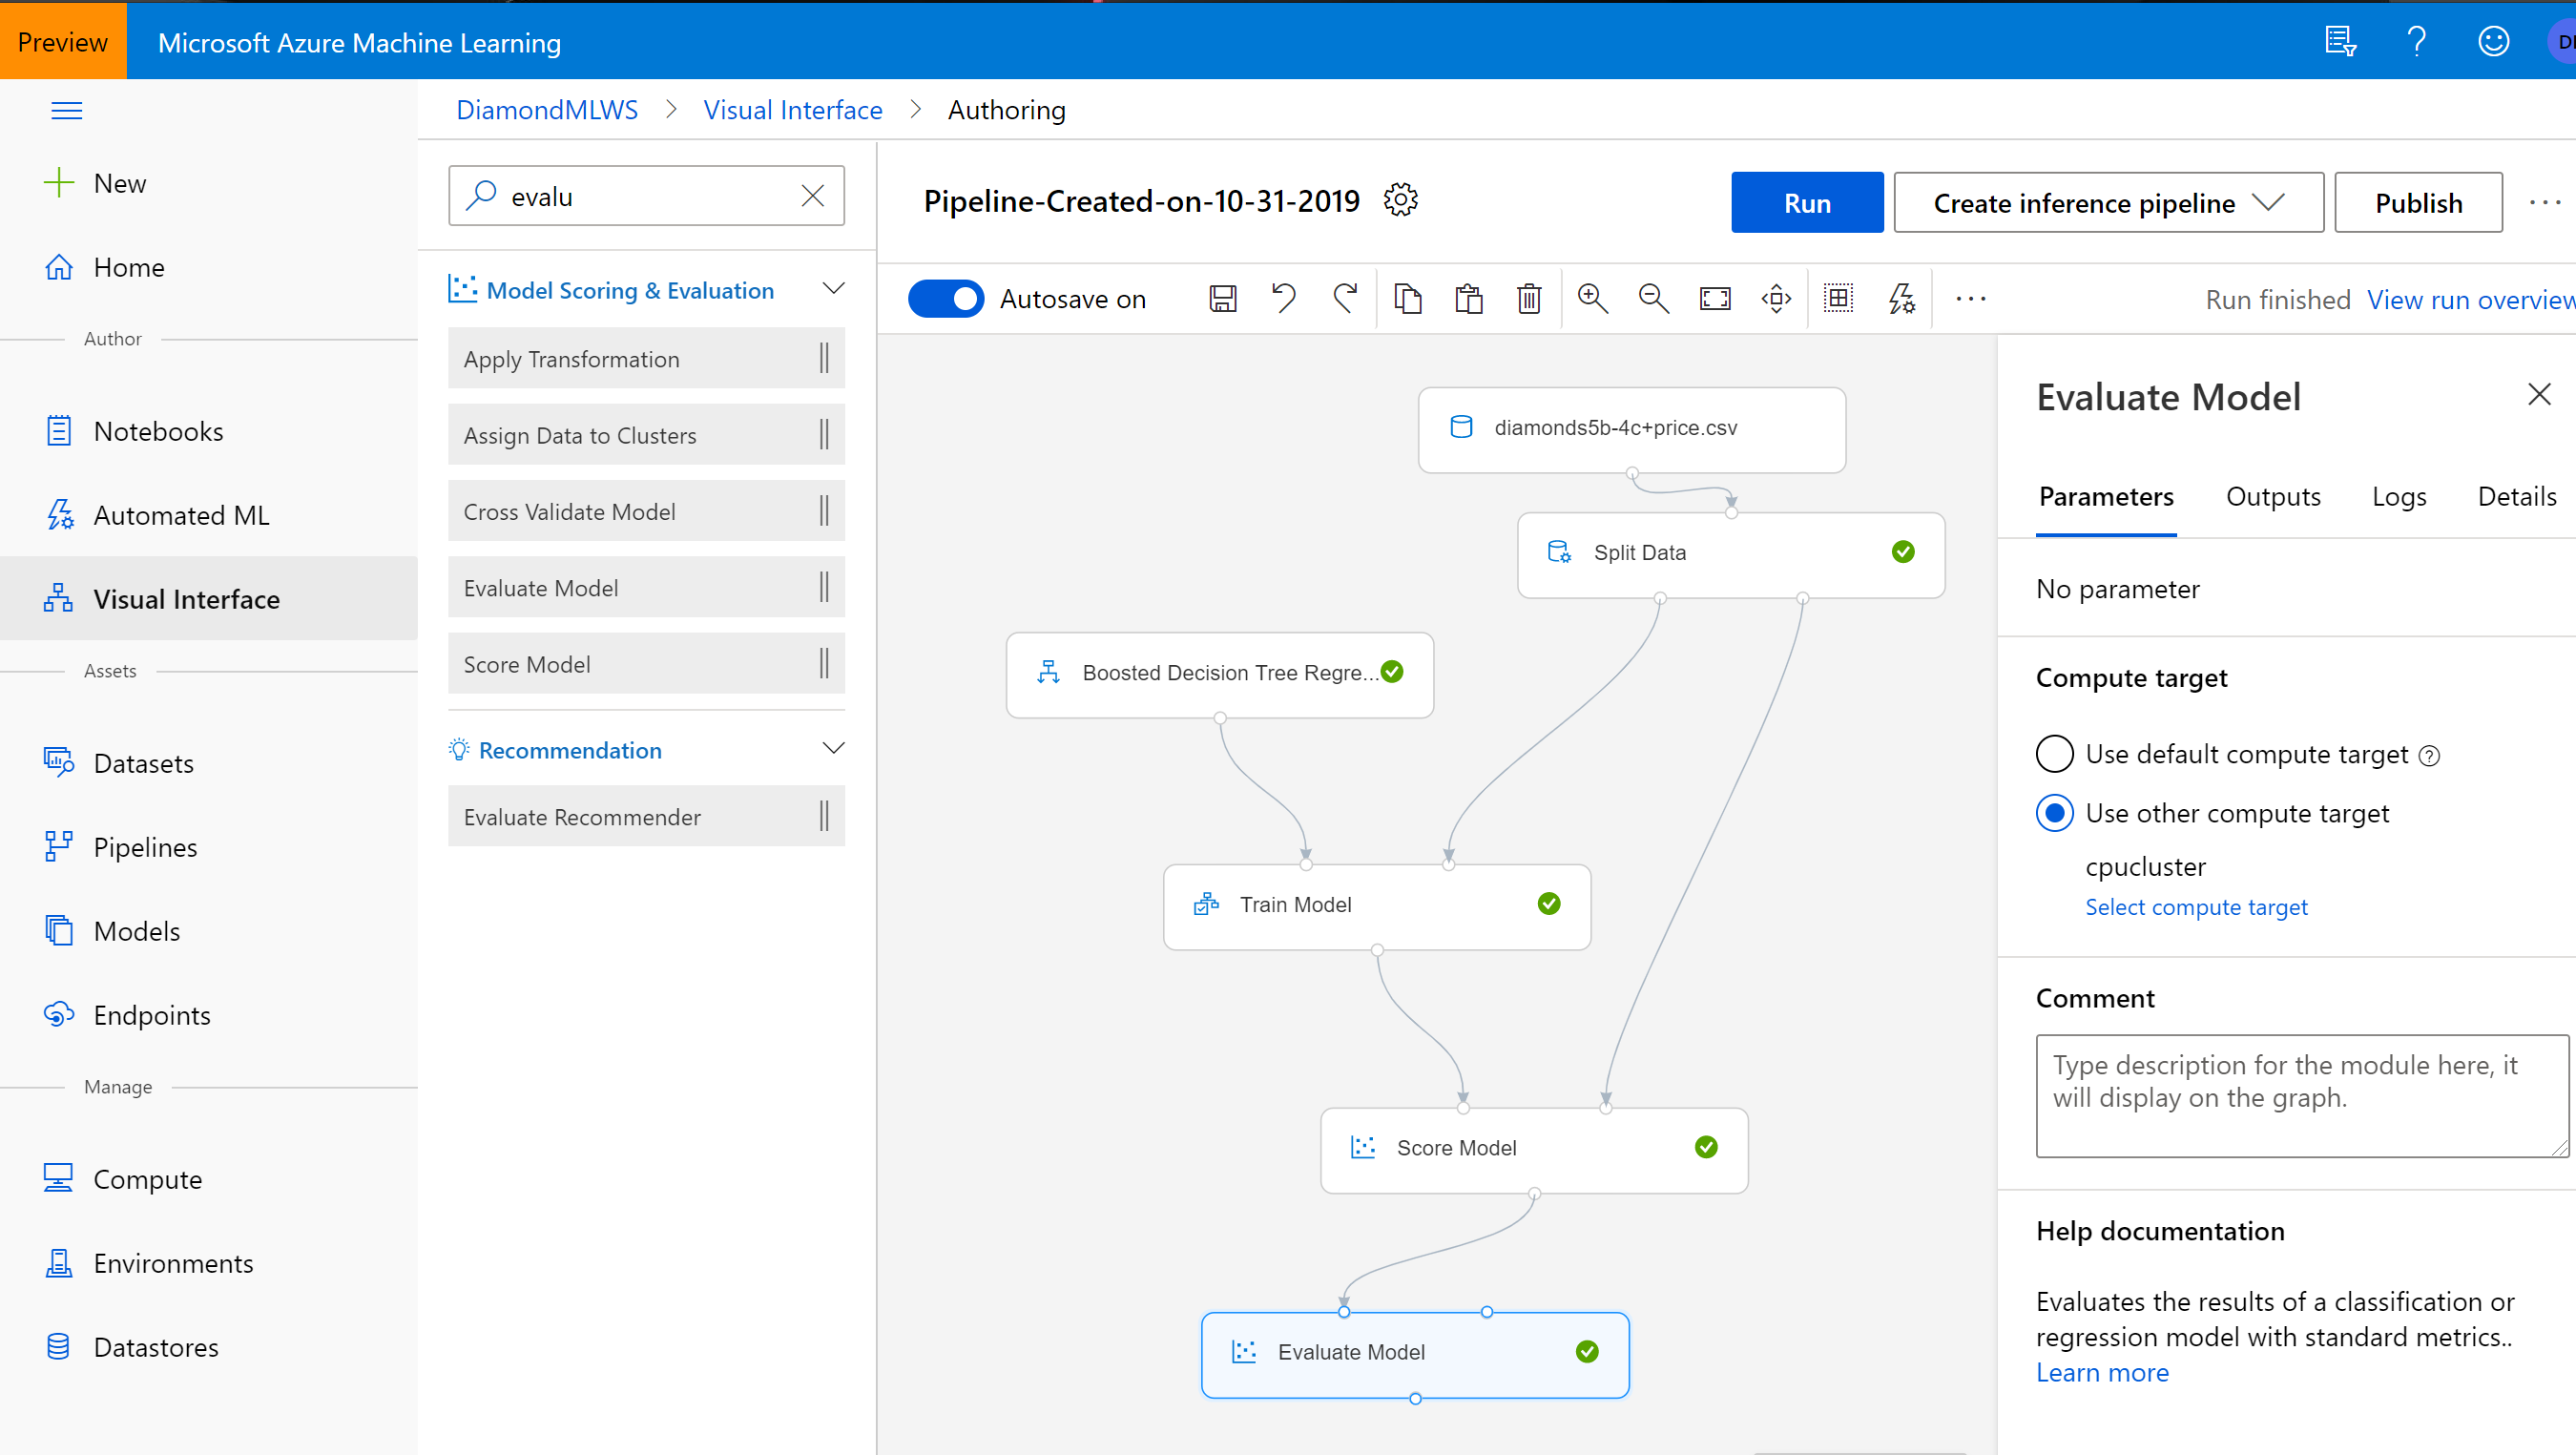Toggle Autosave off
Viewport: 2576px width, 1455px height.
(x=946, y=298)
